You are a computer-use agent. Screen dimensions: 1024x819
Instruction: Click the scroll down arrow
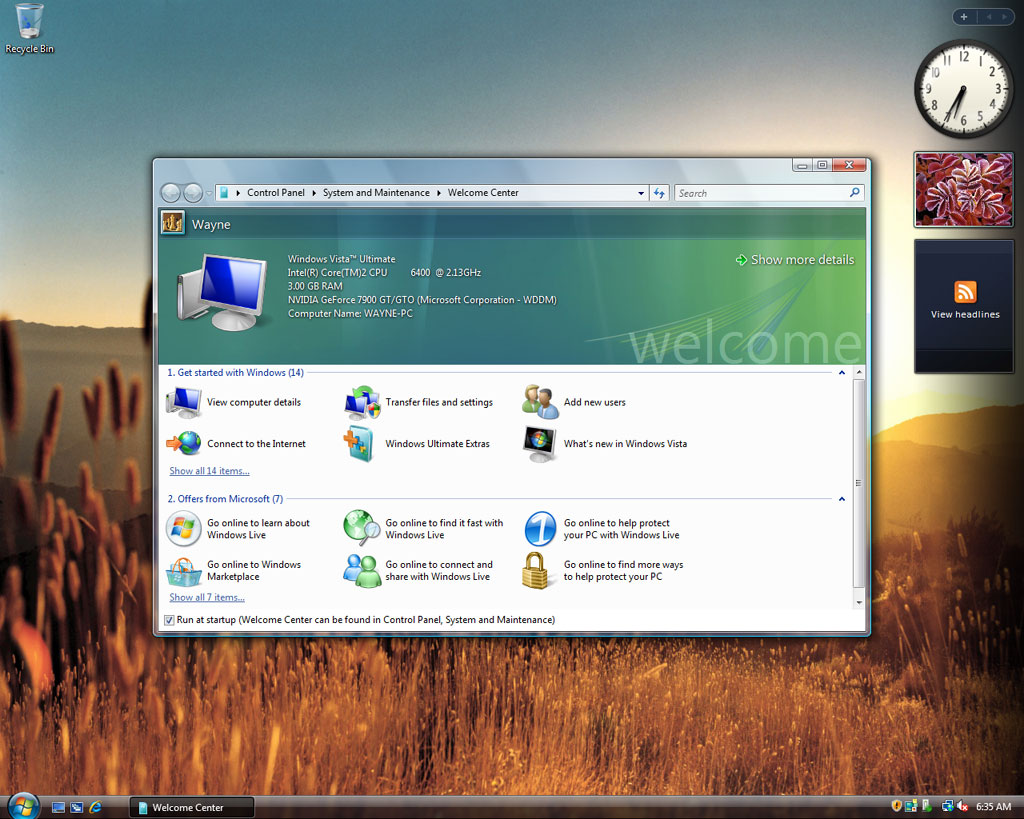coord(859,602)
